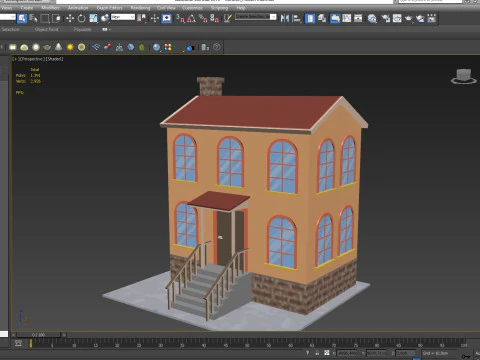Click Use Pivot Point Center icon
480x360 pixels.
coord(141,18)
